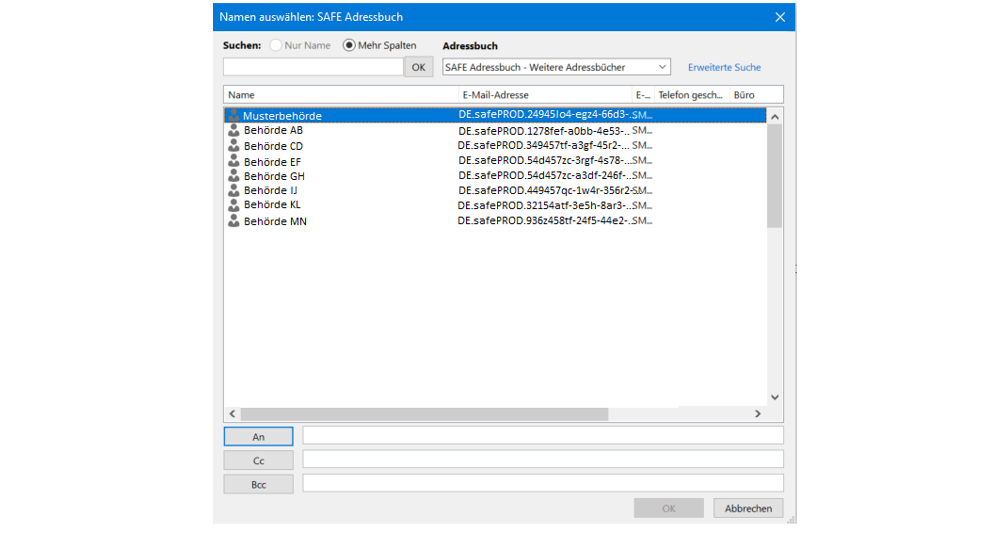The width and height of the screenshot is (1006, 541).
Task: Click the contact icon beside Behörde AB
Action: (x=234, y=130)
